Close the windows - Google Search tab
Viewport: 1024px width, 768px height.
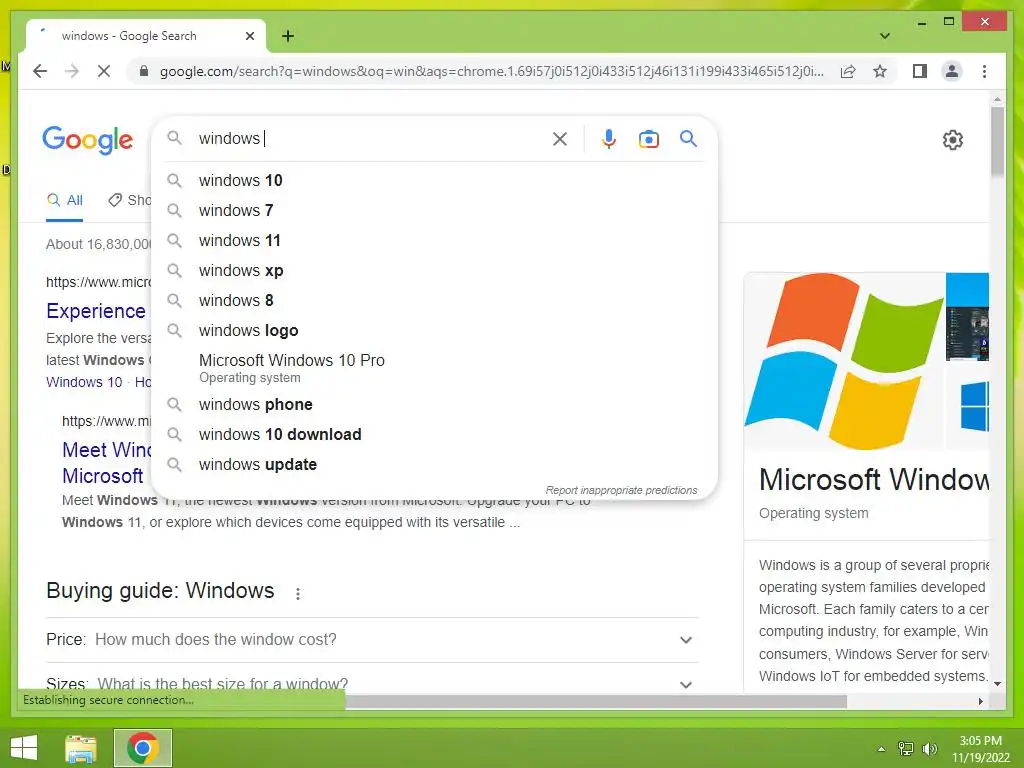[249, 36]
